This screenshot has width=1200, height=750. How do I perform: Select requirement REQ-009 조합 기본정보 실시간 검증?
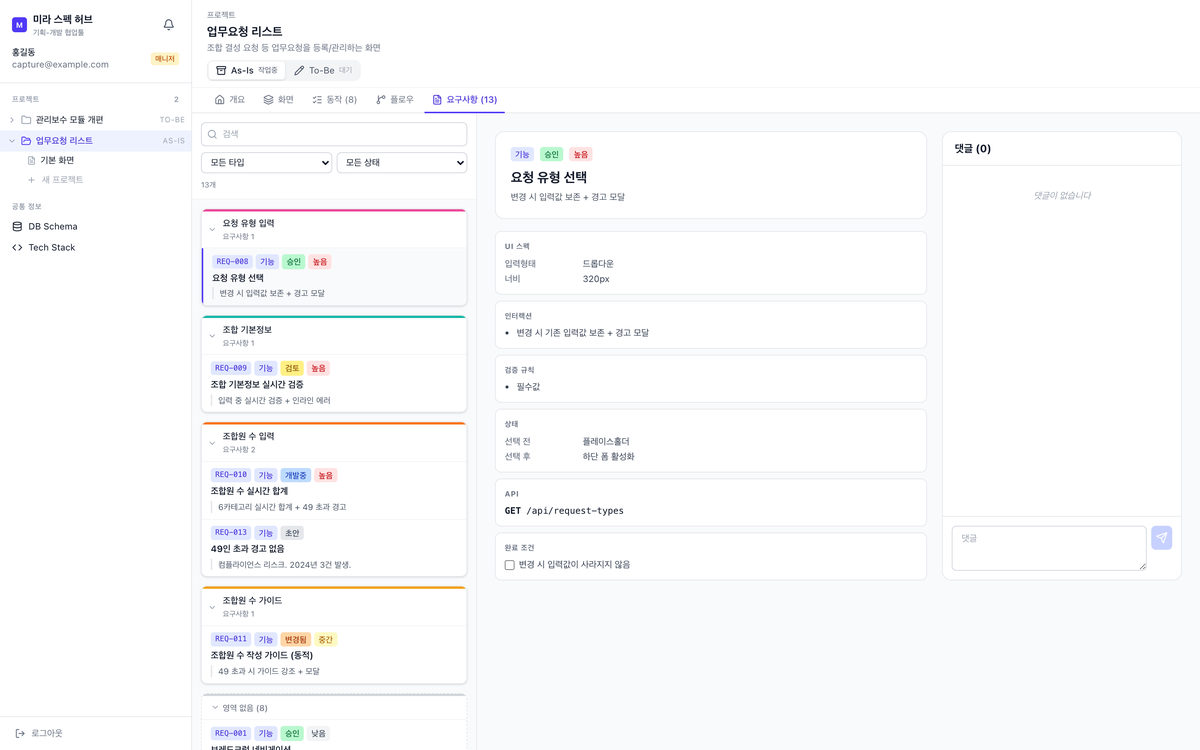[x=334, y=384]
